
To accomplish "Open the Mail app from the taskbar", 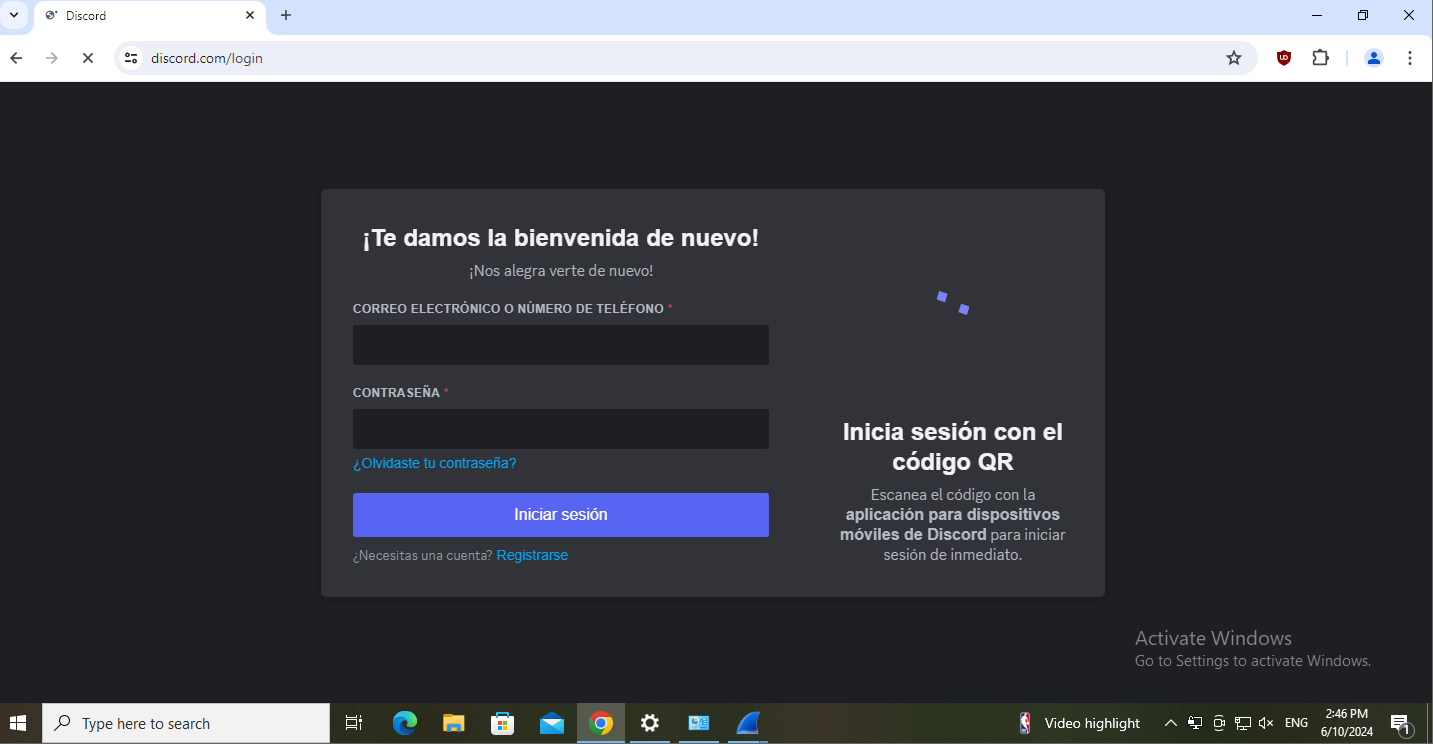I will coord(552,723).
